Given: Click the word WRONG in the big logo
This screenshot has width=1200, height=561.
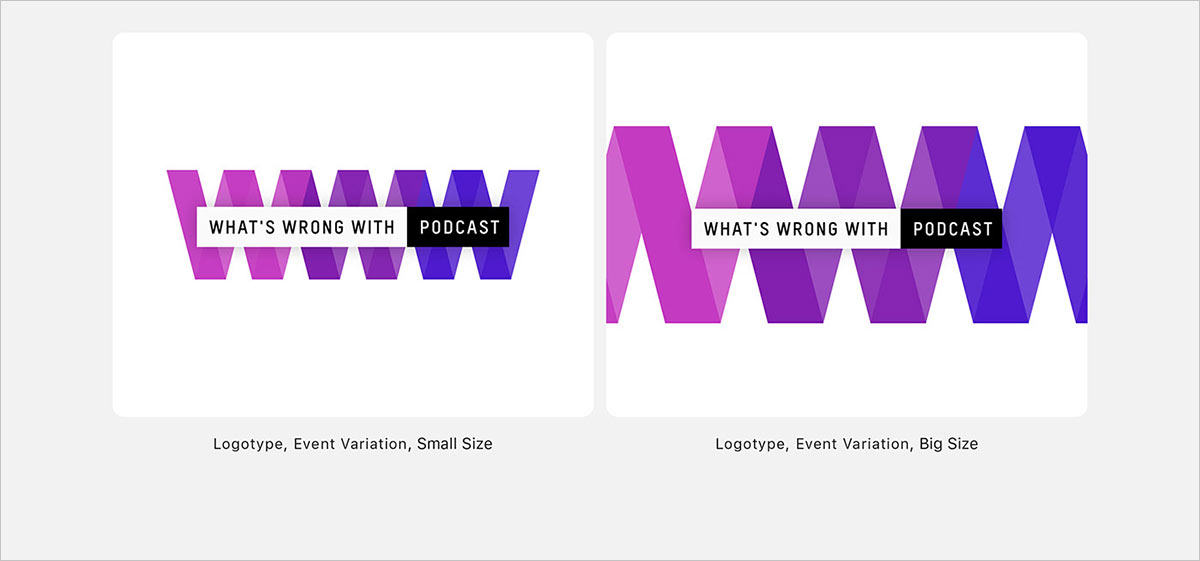Looking at the screenshot, I should pyautogui.click(x=808, y=229).
